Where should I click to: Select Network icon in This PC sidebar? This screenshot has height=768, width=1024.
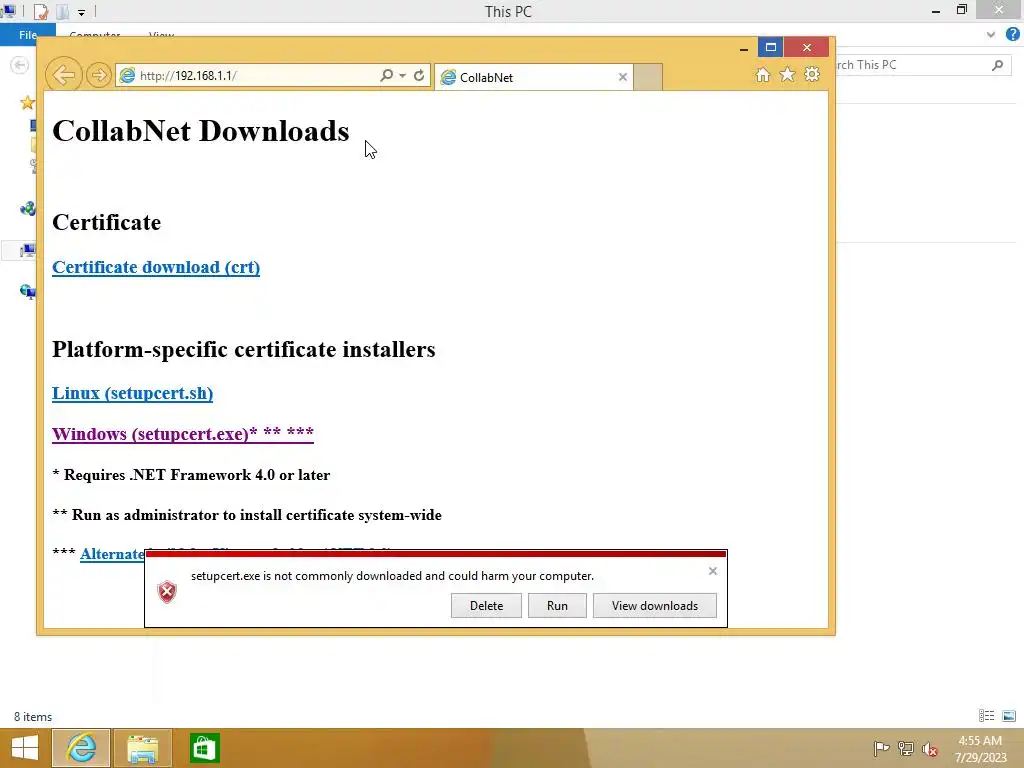tap(27, 291)
